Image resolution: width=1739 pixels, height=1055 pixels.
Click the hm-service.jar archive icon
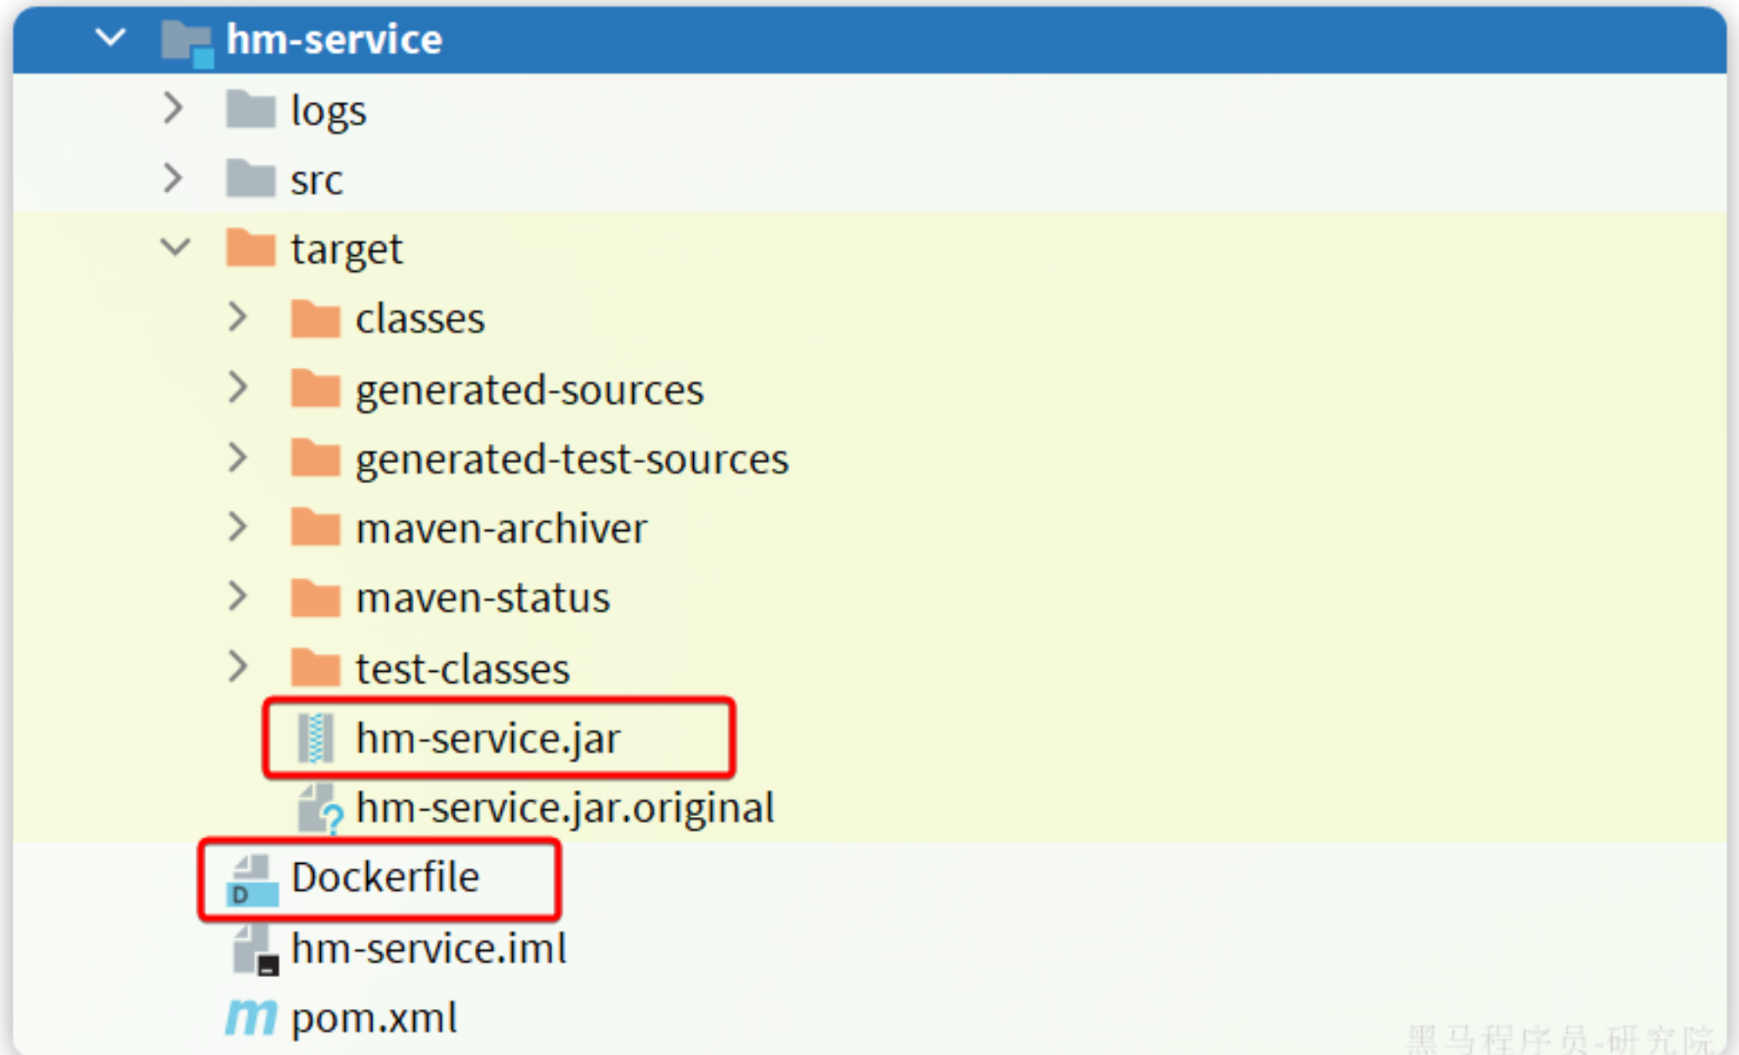[x=316, y=739]
